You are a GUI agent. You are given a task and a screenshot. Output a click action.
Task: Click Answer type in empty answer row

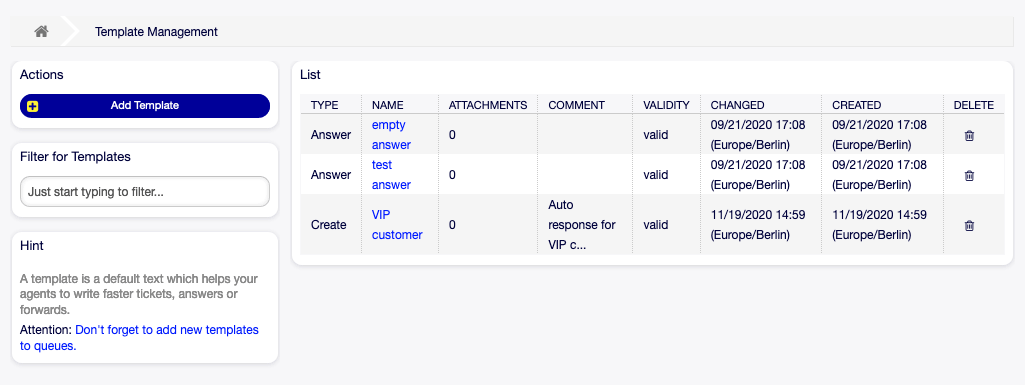331,135
